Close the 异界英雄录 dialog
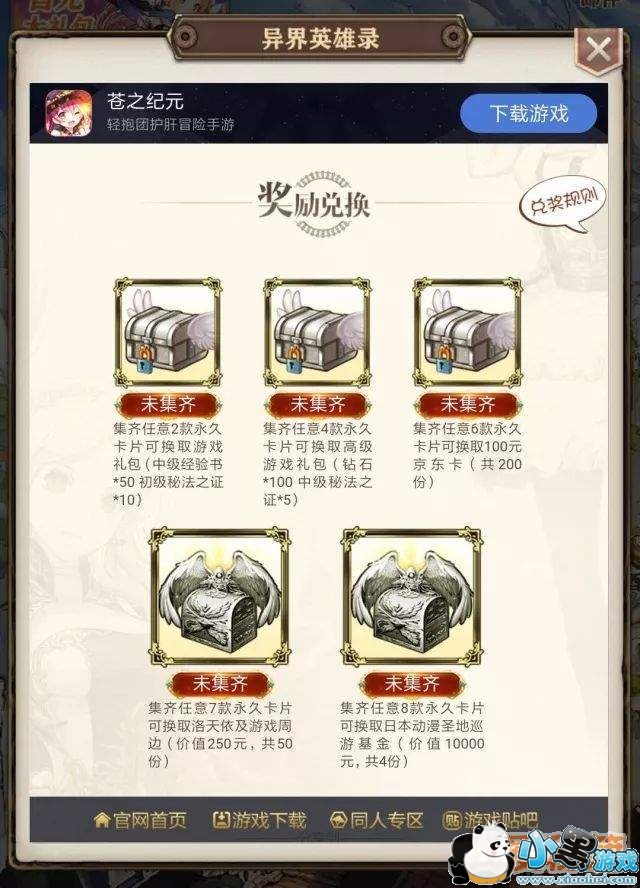The width and height of the screenshot is (640, 888). [598, 50]
